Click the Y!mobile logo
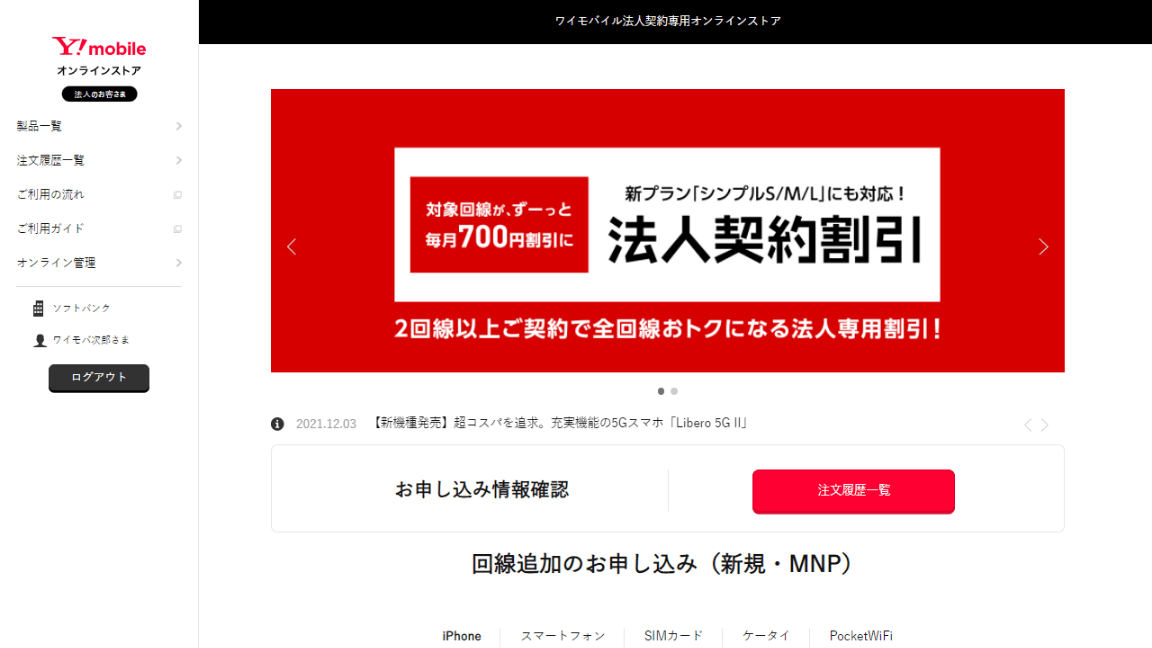1152x648 pixels. 98,48
